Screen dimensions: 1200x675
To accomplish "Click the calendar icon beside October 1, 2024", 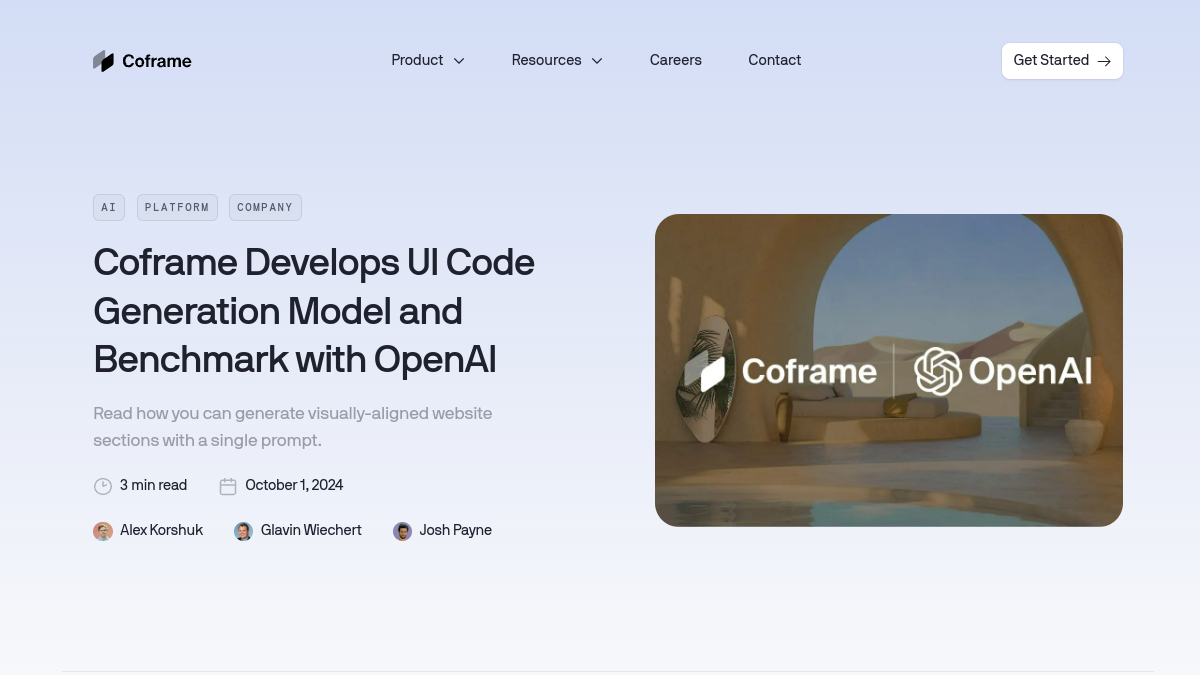I will [228, 486].
